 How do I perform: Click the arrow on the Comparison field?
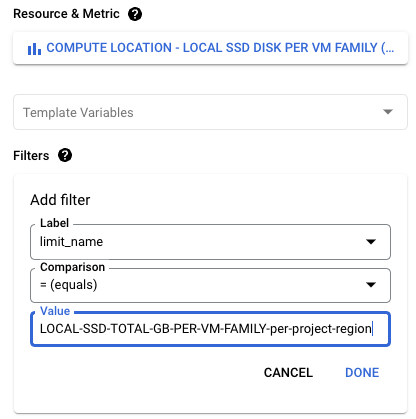(x=371, y=285)
